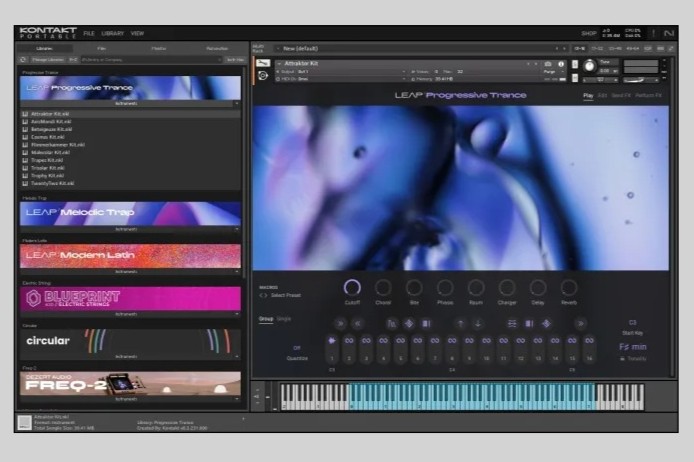
Task: Open the Send FX page
Action: coord(621,95)
